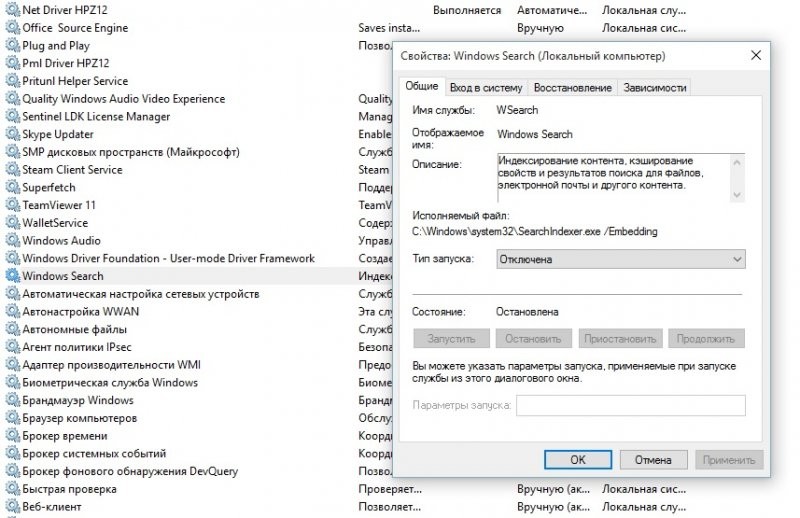The image size is (800, 518).
Task: Click the Plug and Play service icon
Action: tap(13, 46)
